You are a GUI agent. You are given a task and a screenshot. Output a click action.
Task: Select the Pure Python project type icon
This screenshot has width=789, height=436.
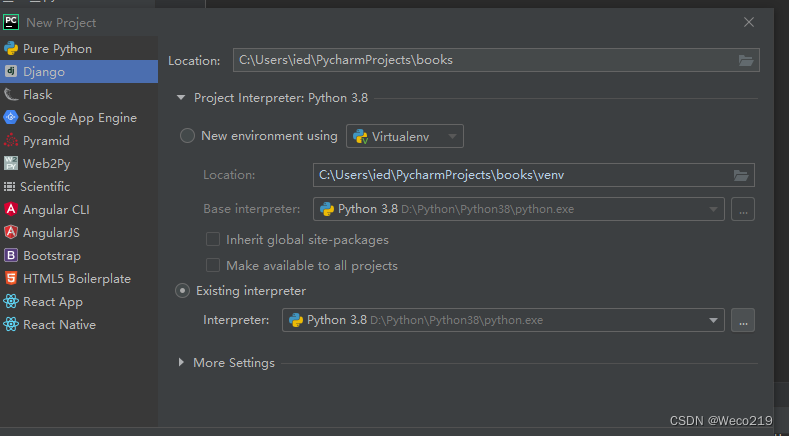[11, 48]
